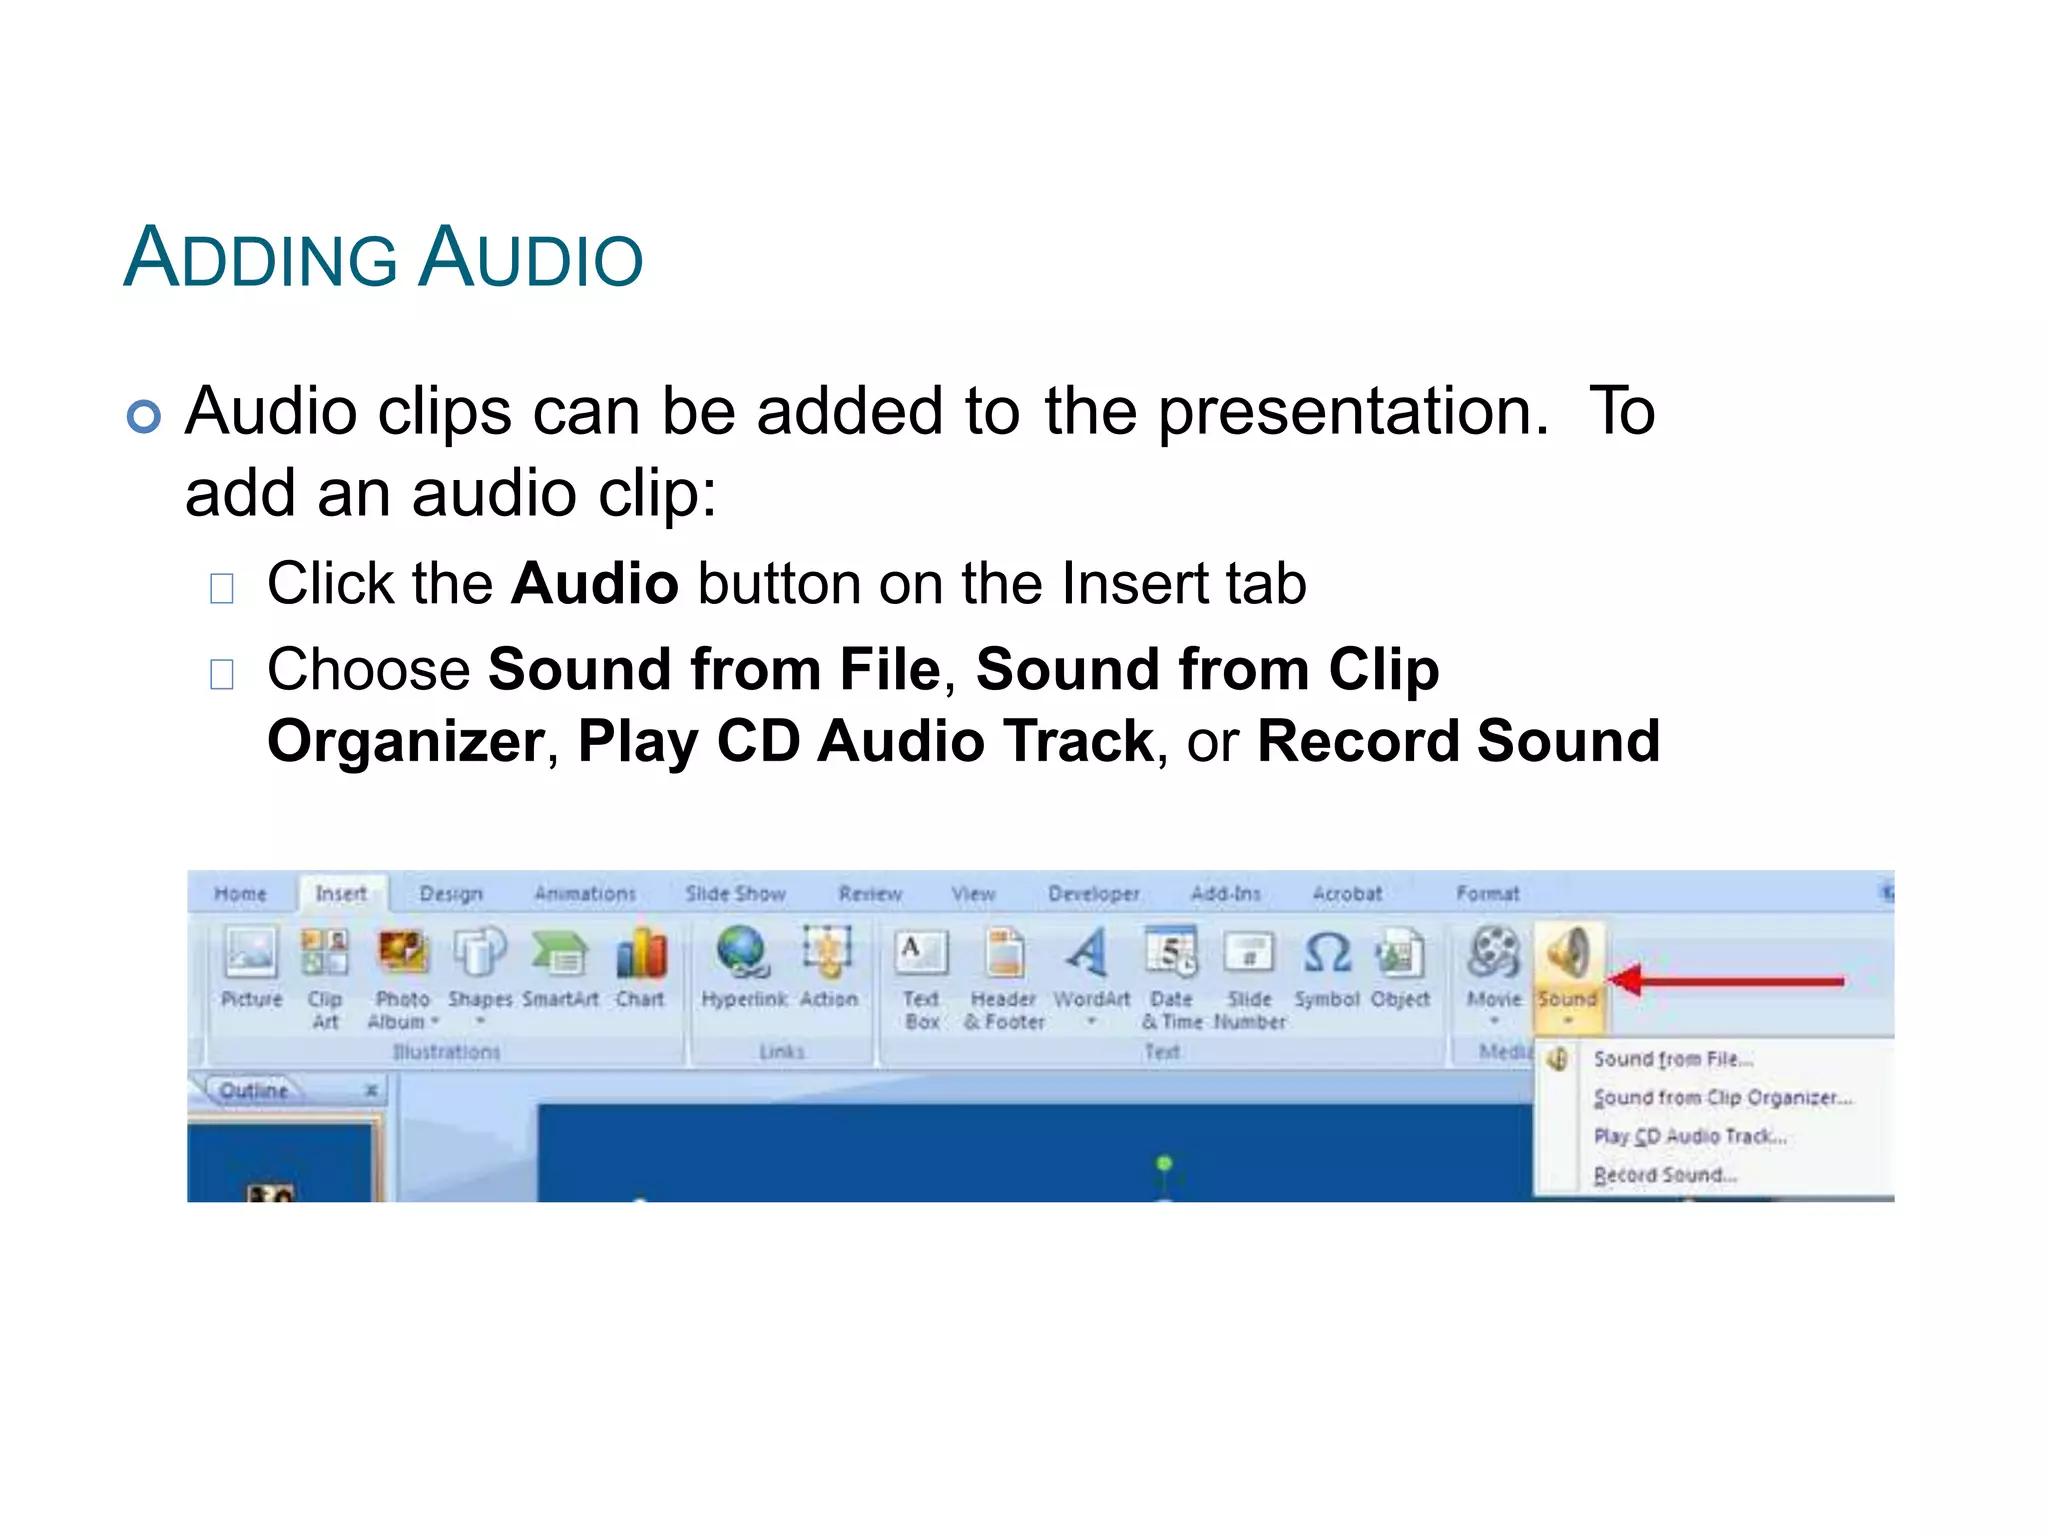Screen dimensions: 2048x1536
Task: Select the Outline pane tab
Action: coord(254,1090)
